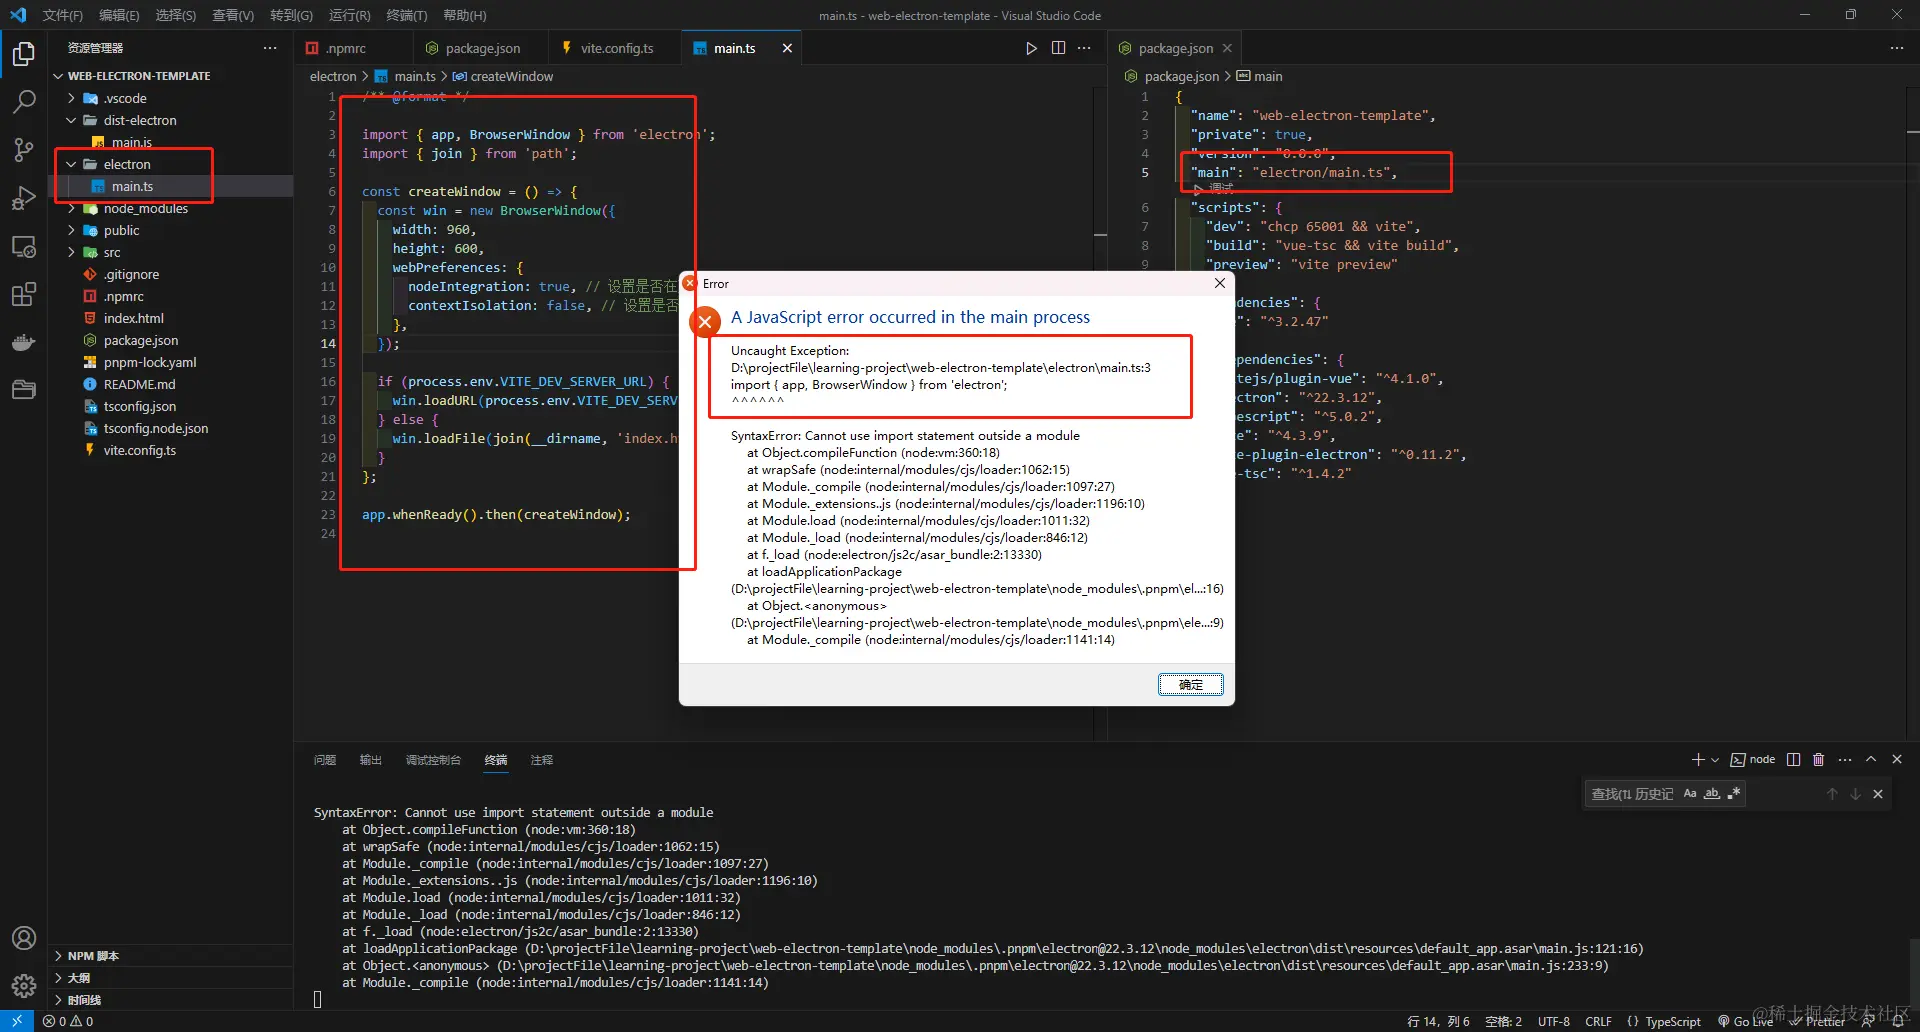Open the 文件(F) menu
The image size is (1920, 1032).
(62, 15)
